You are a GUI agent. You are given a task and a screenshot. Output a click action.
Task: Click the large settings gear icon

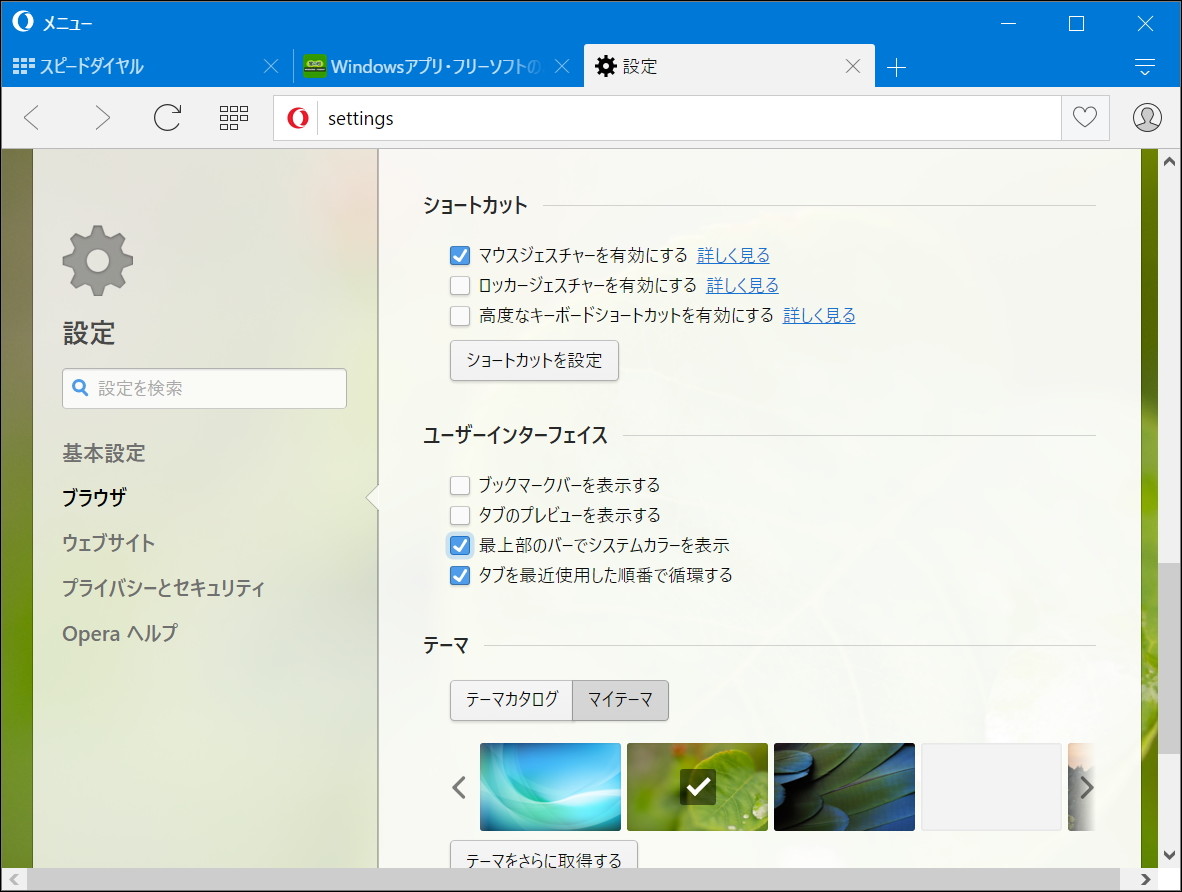96,259
